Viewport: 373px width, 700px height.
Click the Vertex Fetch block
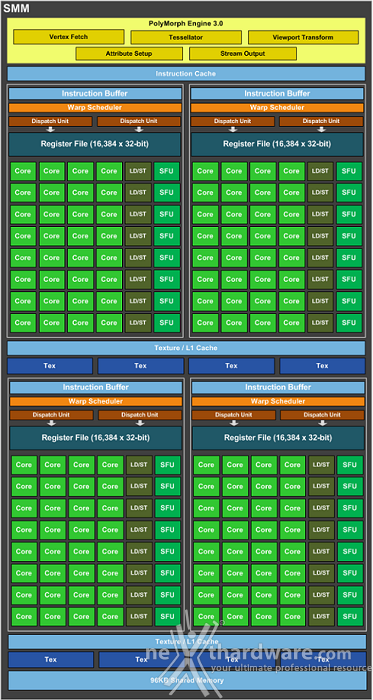pos(69,37)
